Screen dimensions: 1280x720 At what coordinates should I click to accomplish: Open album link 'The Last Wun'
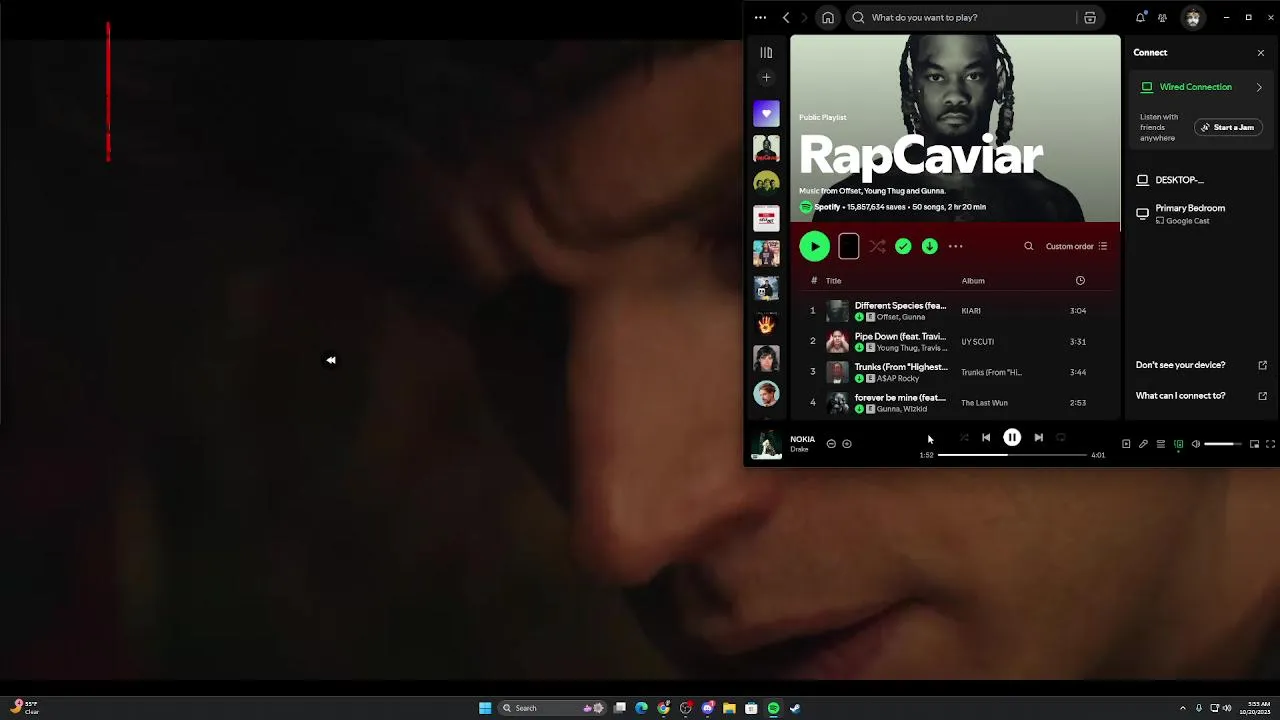click(x=984, y=403)
